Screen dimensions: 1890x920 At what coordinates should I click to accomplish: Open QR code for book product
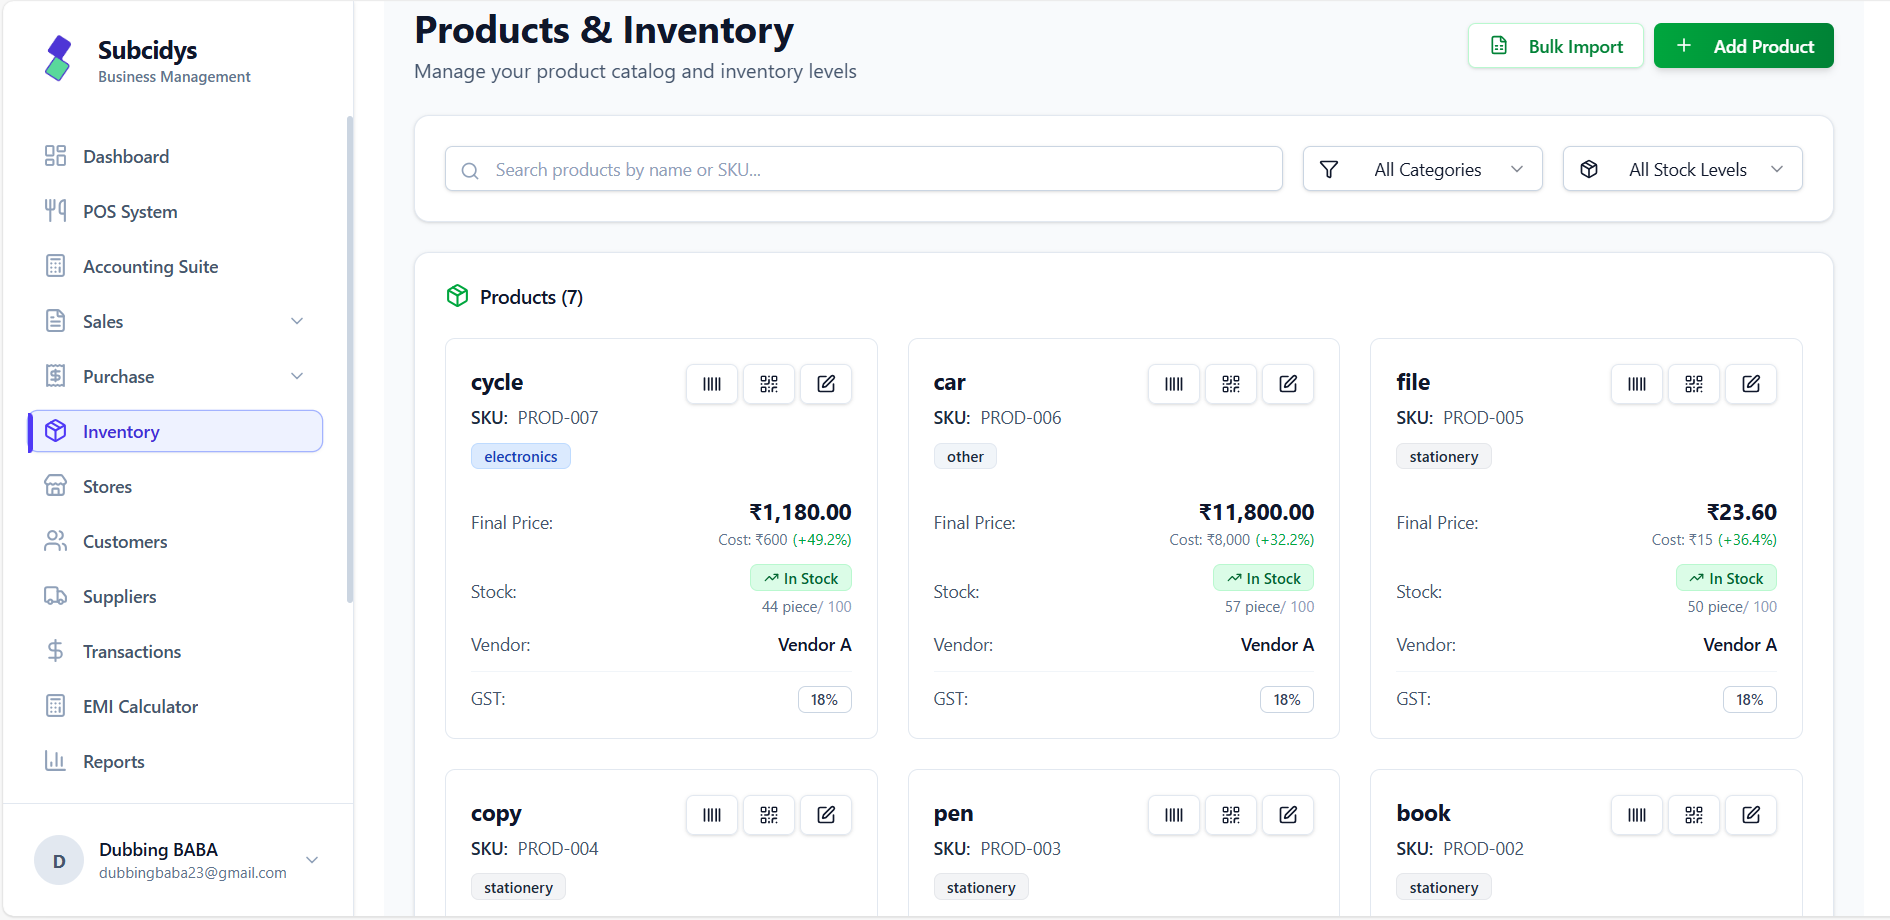[x=1694, y=815]
